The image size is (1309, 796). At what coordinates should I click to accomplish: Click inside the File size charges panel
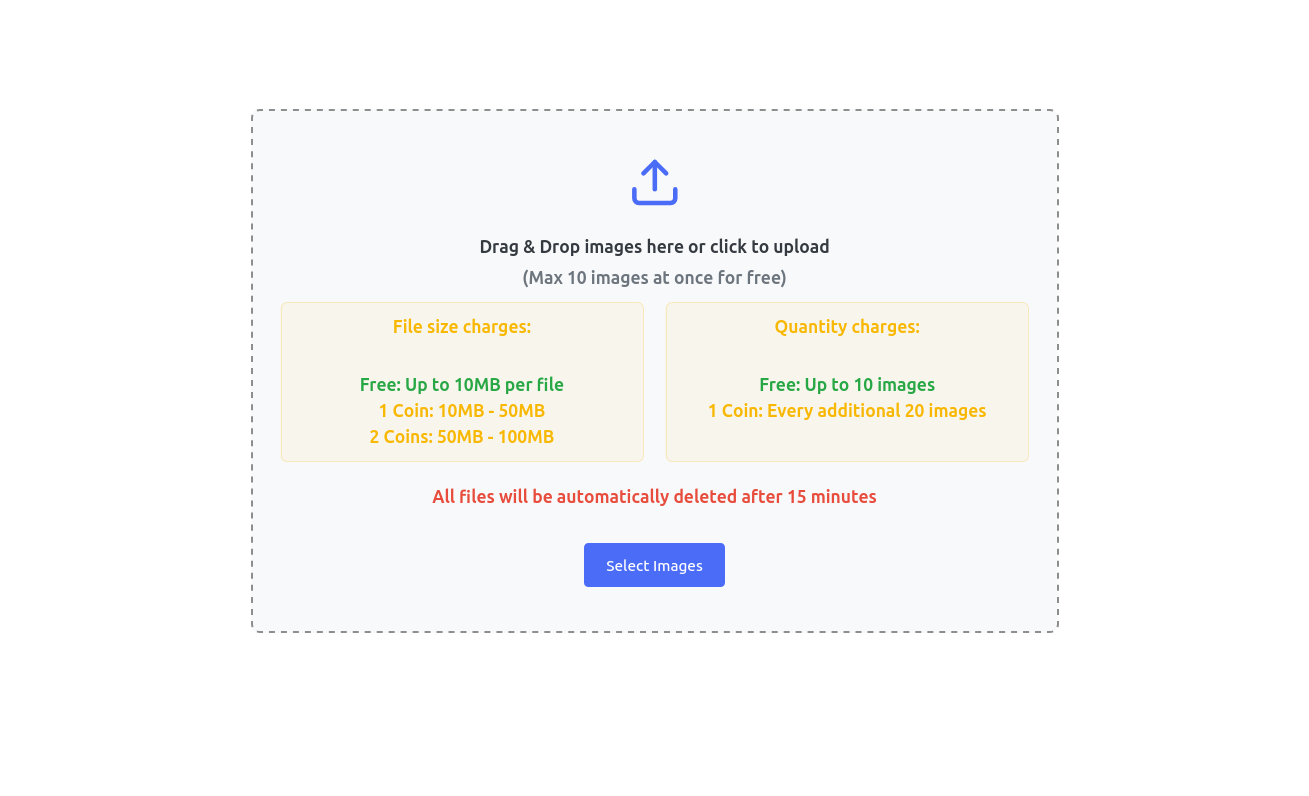coord(461,355)
